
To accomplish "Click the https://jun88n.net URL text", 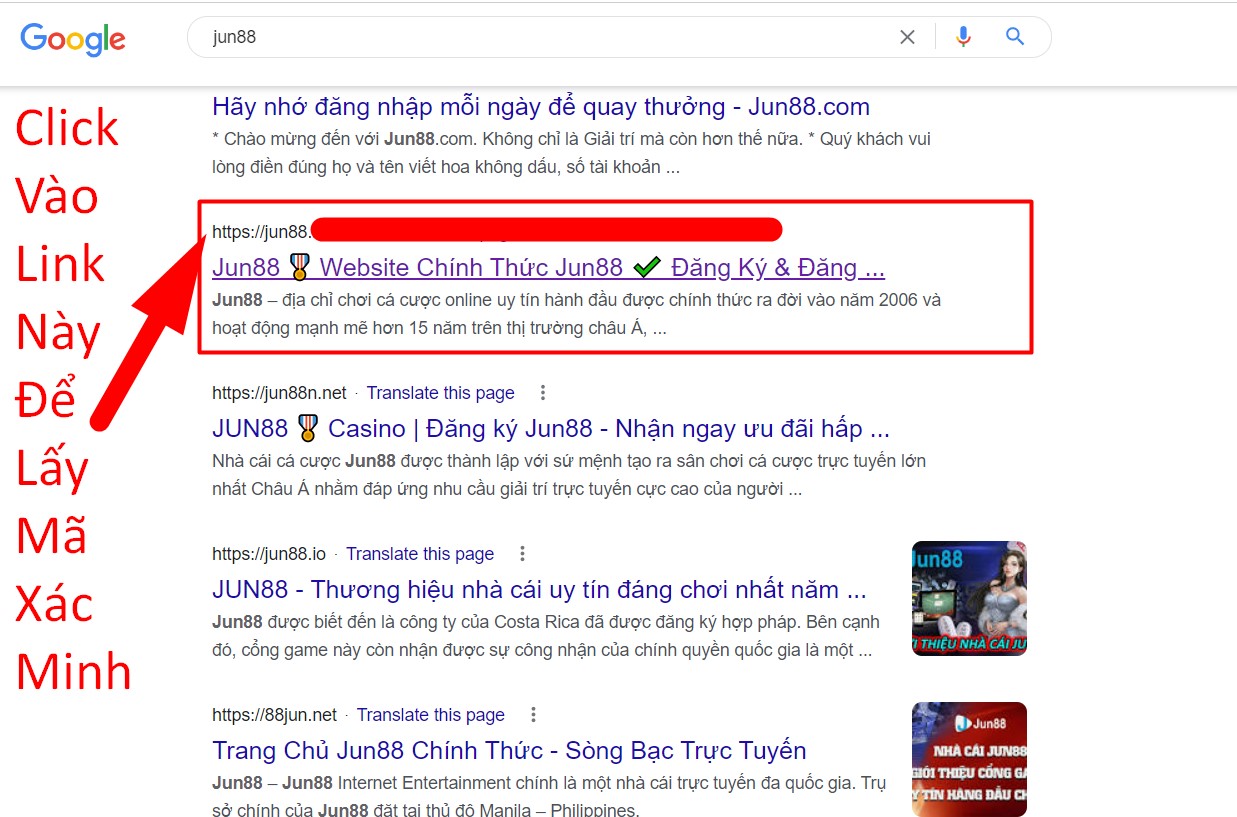I will point(279,392).
